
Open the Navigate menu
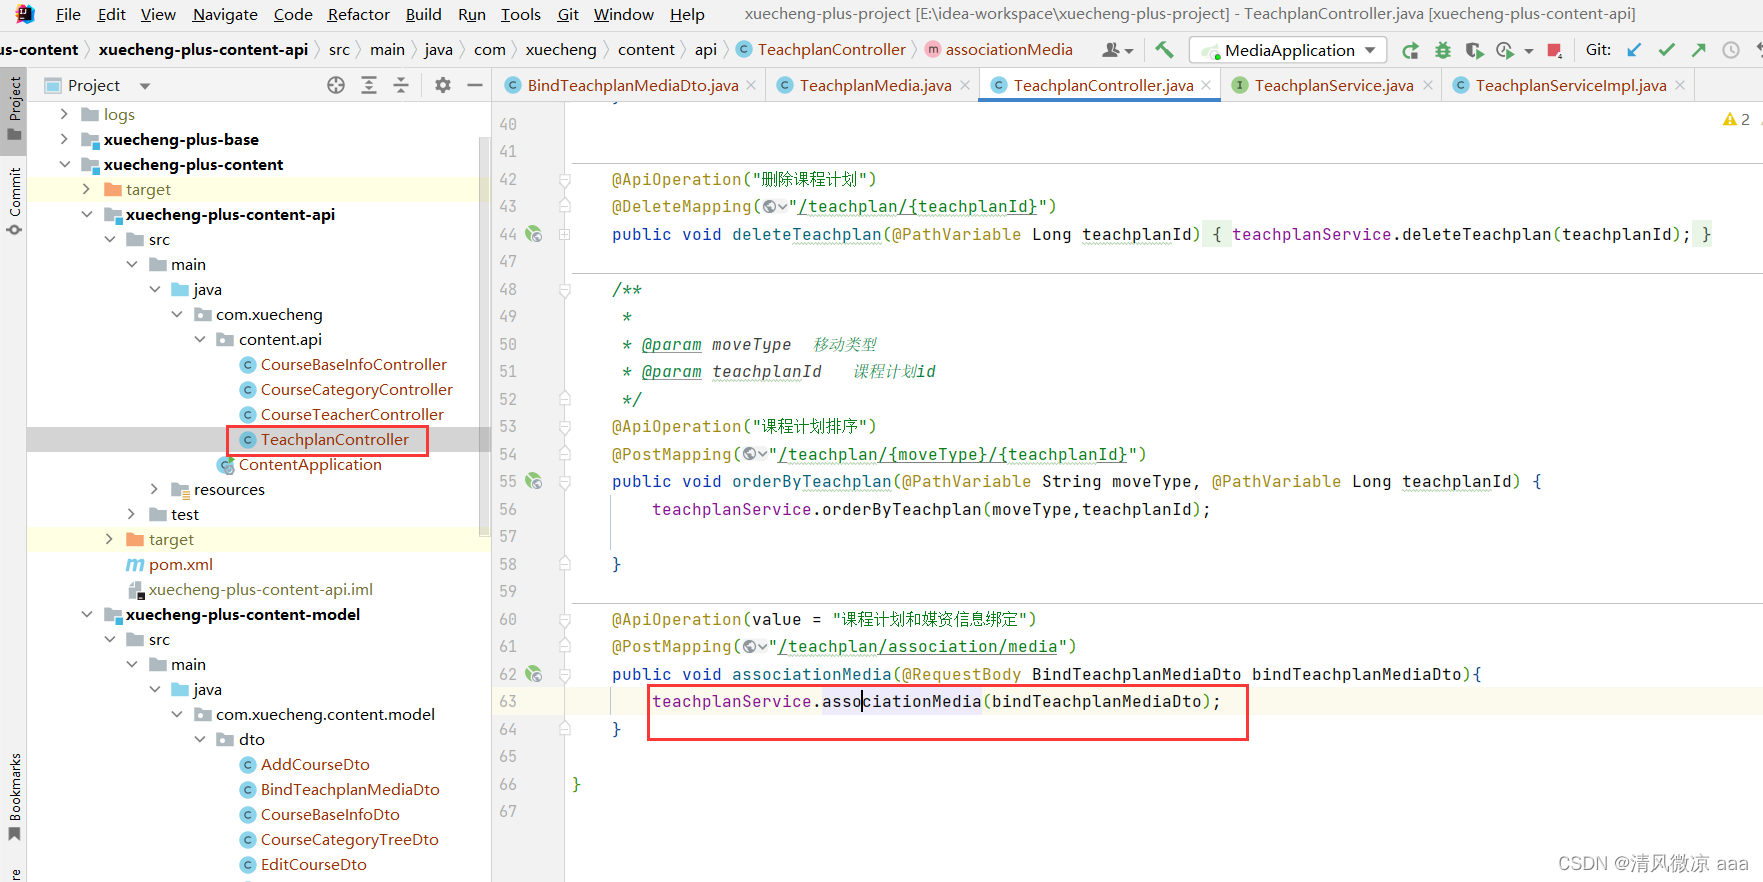pos(225,14)
